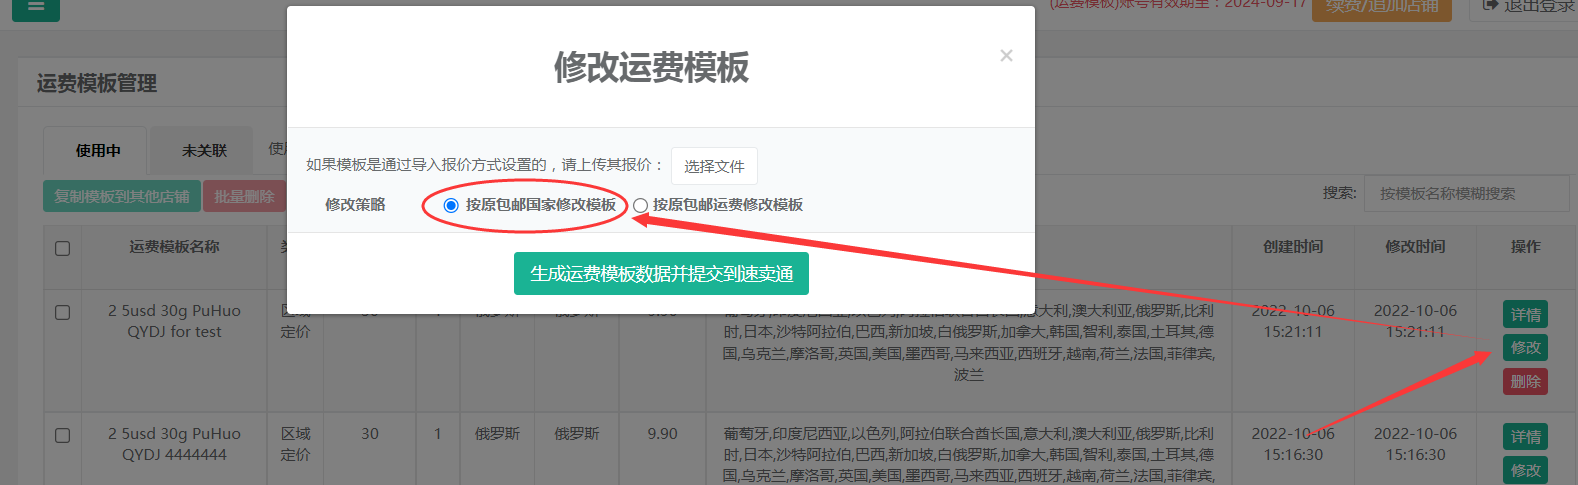
Task: Click the 运费模板管理 heading
Action: pyautogui.click(x=97, y=84)
